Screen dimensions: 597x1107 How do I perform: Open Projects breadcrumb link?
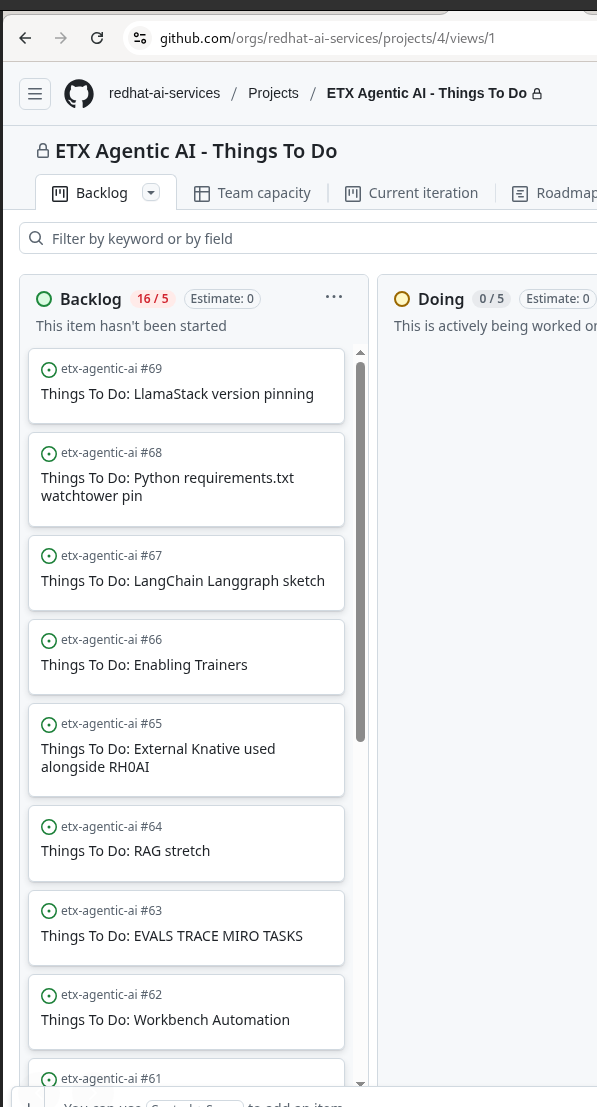pos(273,93)
